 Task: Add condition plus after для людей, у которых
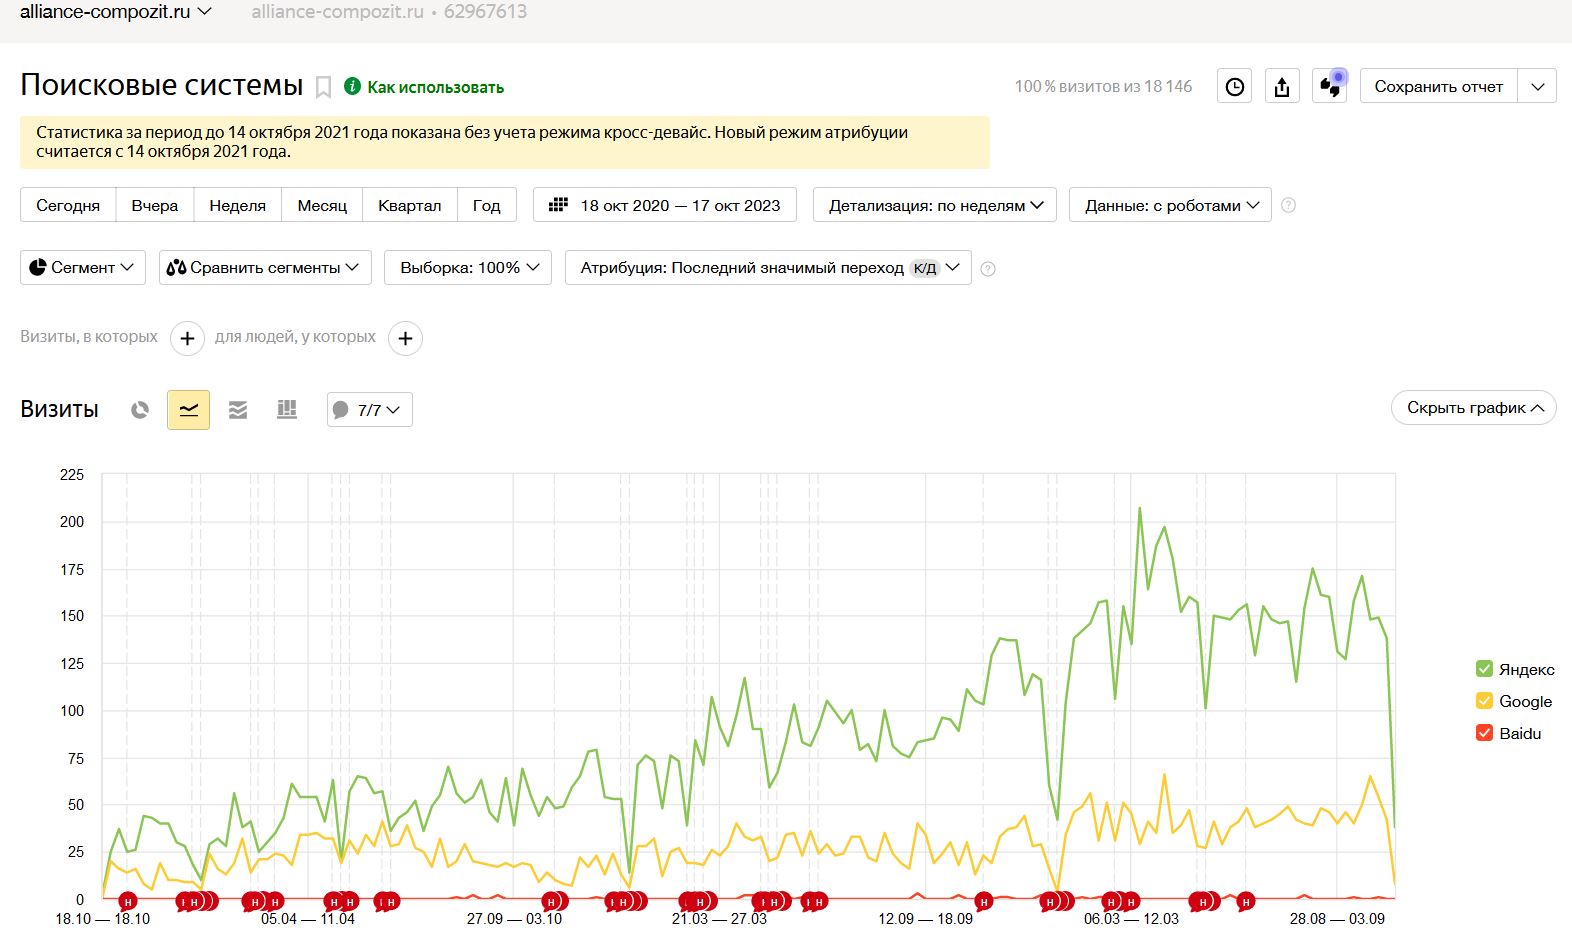[405, 338]
